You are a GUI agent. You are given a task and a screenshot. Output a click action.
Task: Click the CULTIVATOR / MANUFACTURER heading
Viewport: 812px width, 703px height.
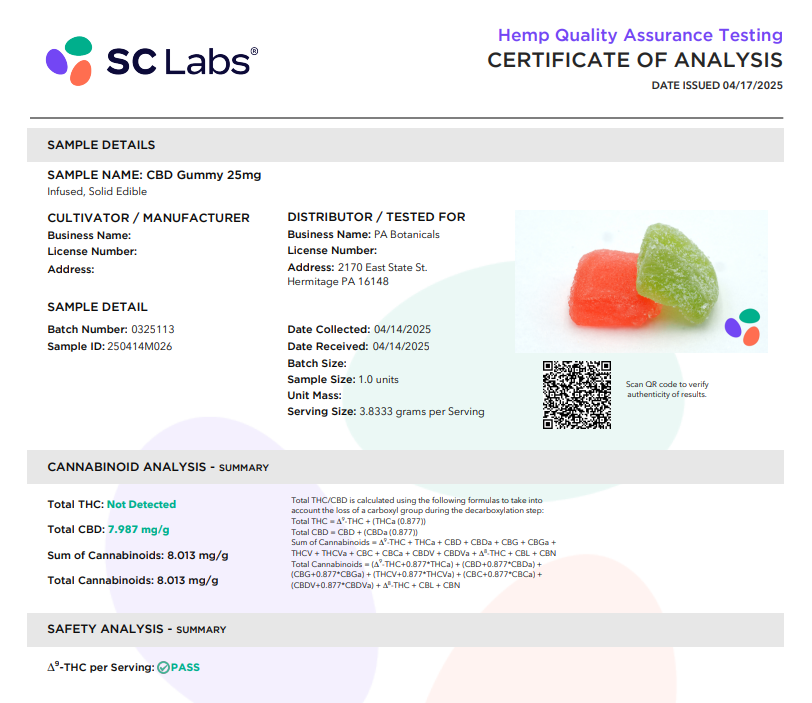click(x=149, y=218)
